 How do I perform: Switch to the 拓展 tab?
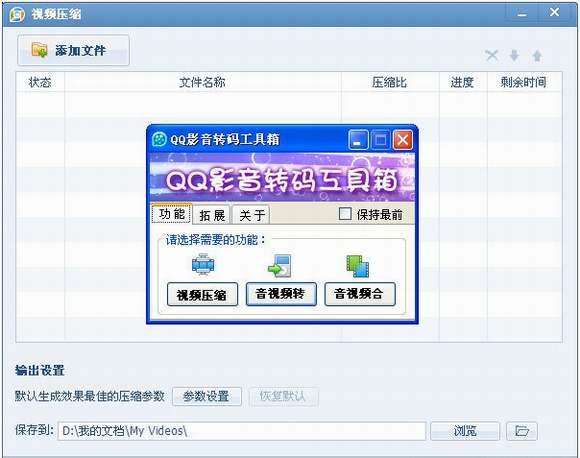tap(212, 215)
